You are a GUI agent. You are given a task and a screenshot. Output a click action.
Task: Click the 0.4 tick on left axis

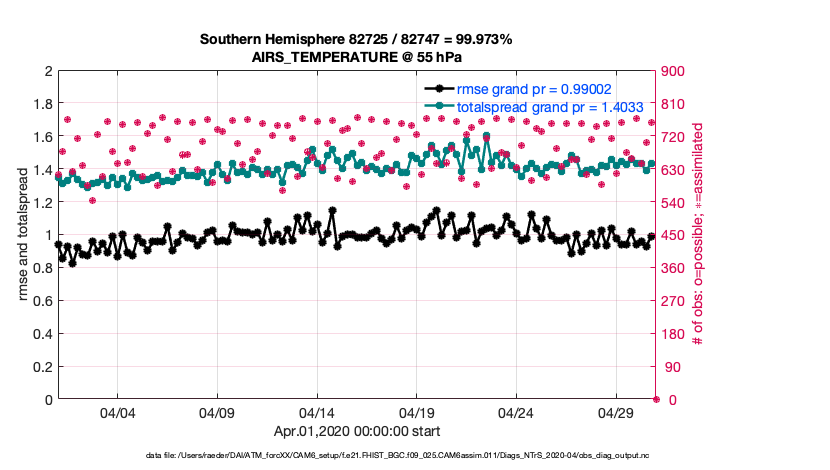coord(41,334)
